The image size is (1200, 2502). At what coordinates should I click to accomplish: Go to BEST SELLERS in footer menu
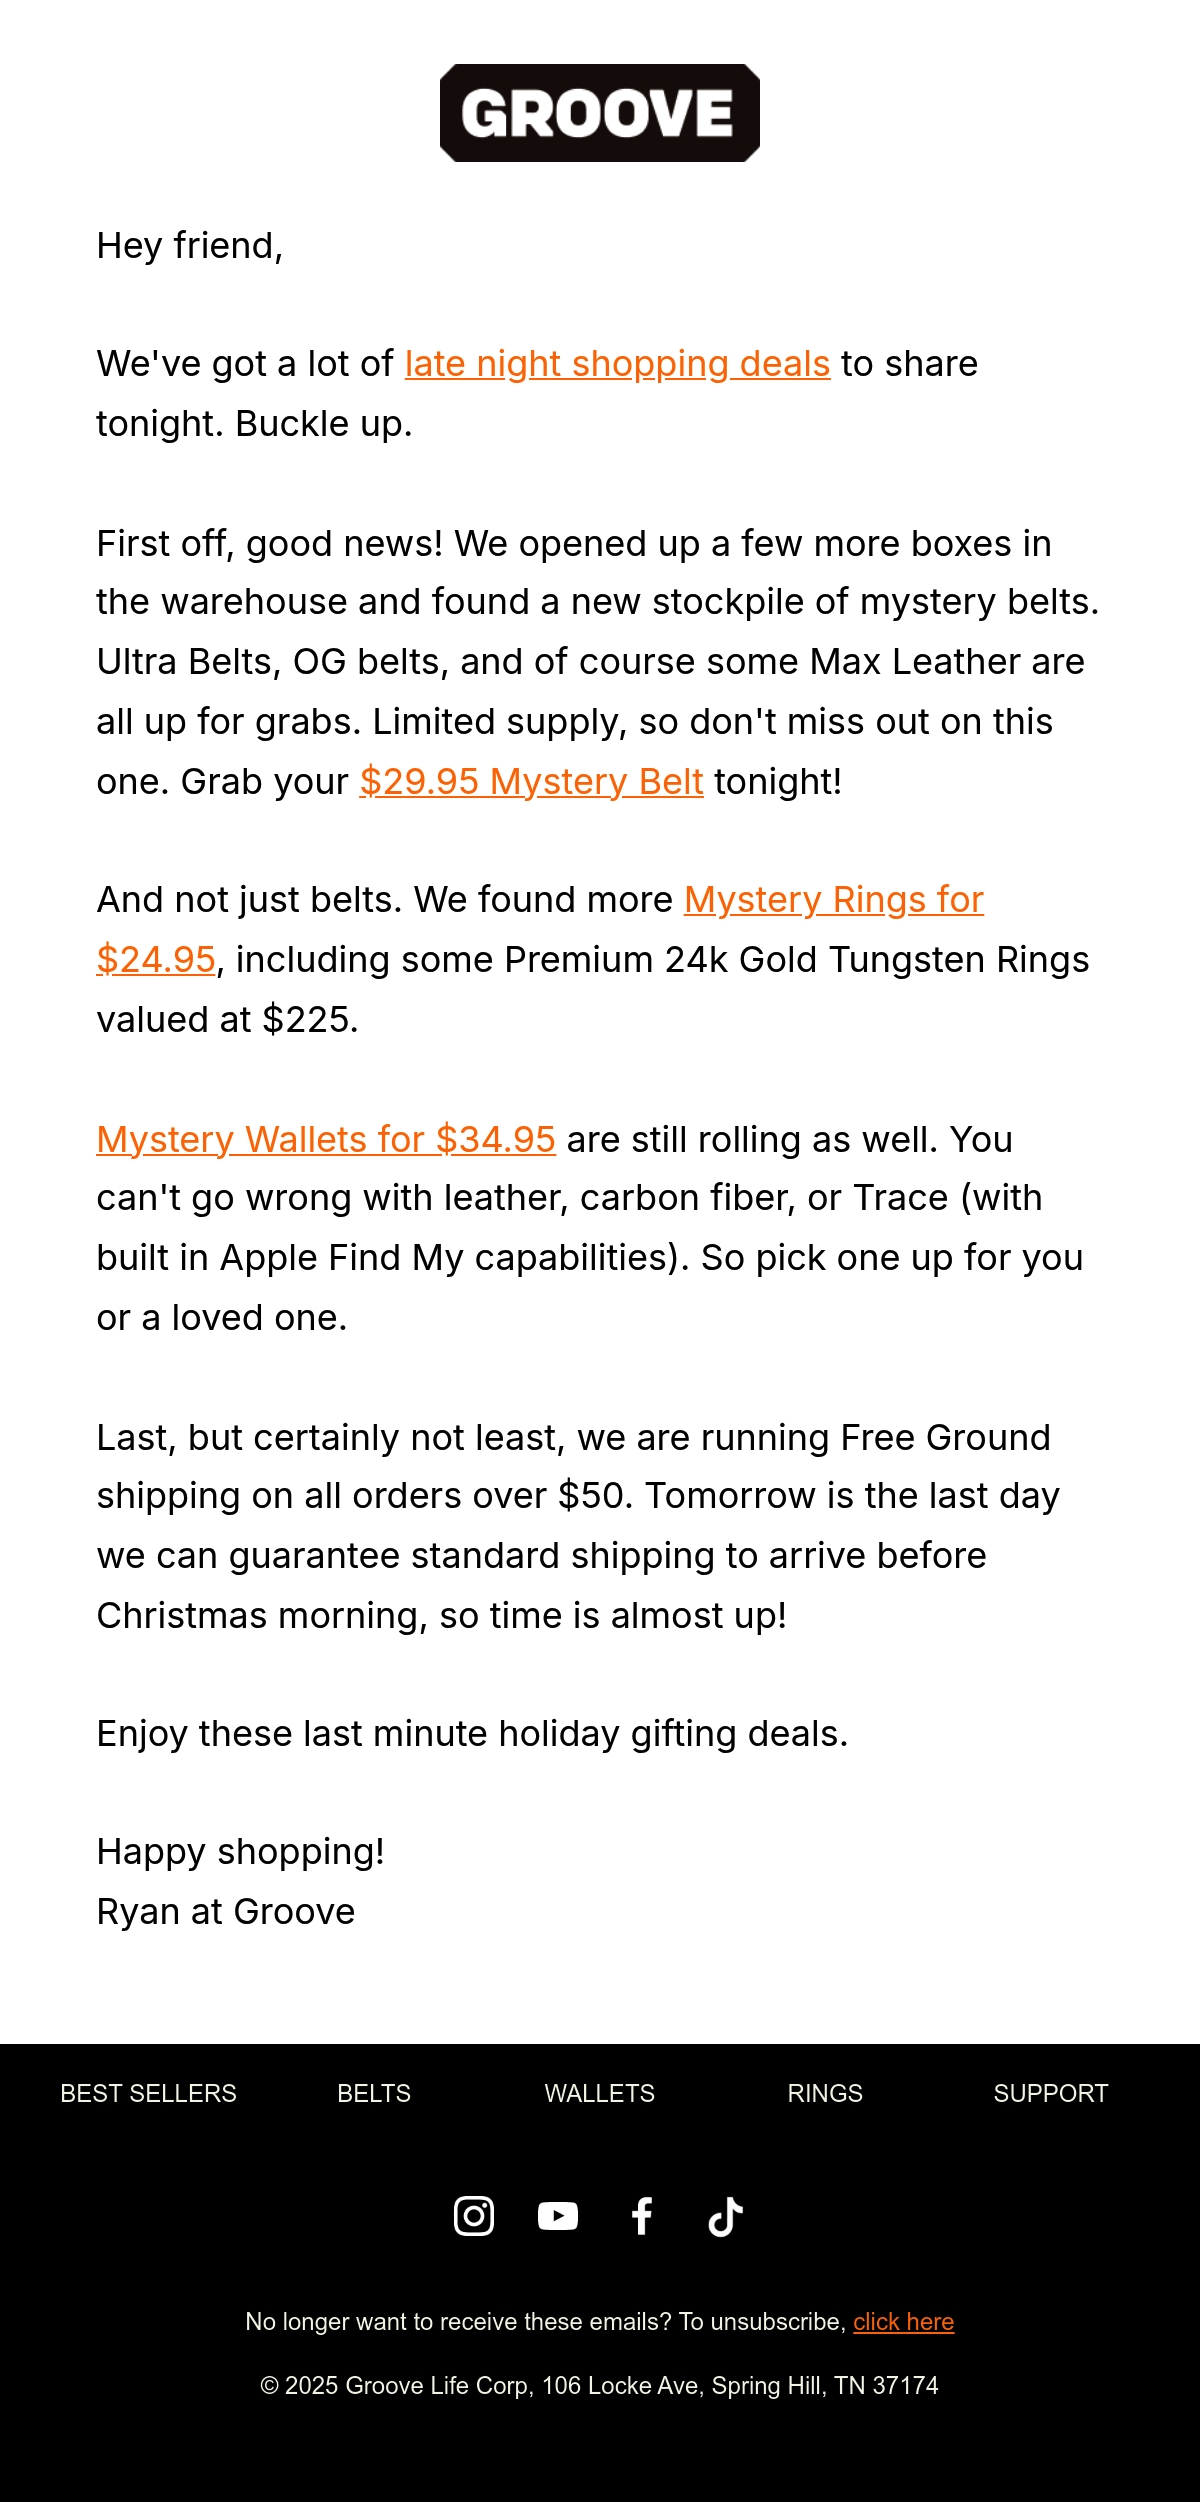(149, 2093)
